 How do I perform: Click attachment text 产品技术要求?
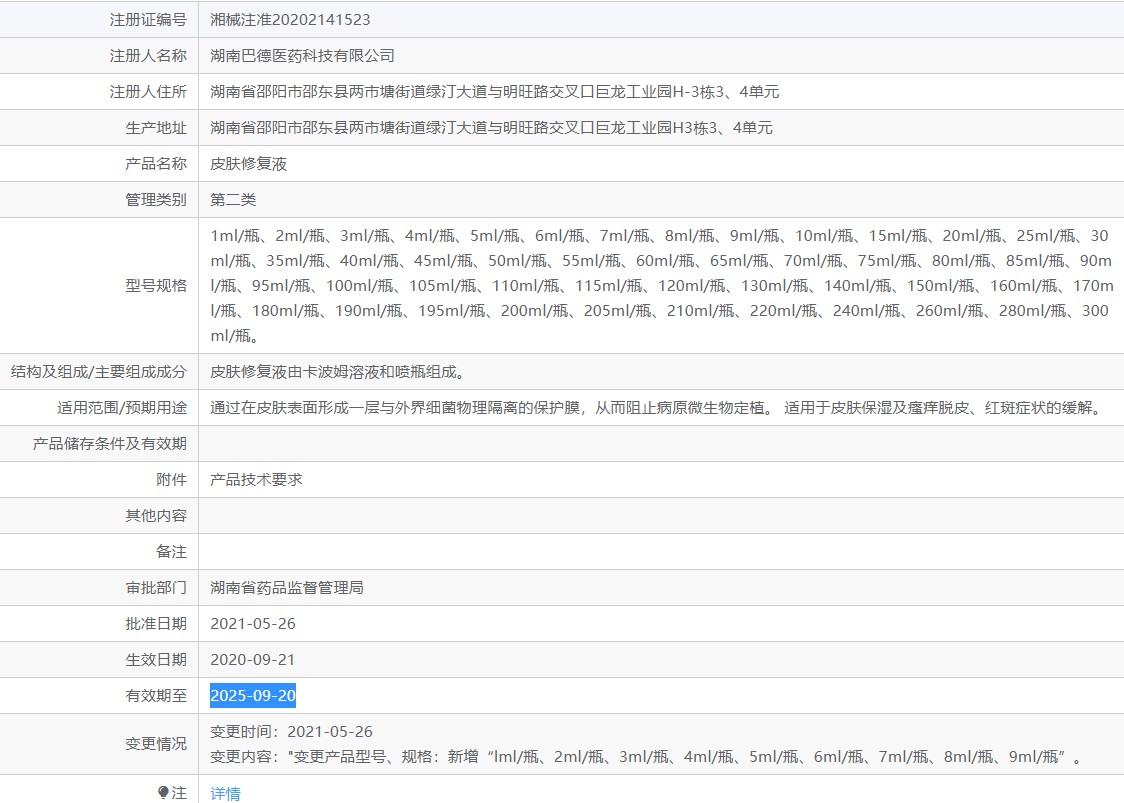pyautogui.click(x=257, y=479)
